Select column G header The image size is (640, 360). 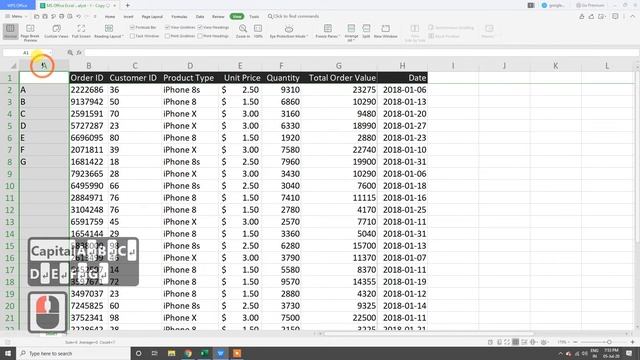coord(339,66)
